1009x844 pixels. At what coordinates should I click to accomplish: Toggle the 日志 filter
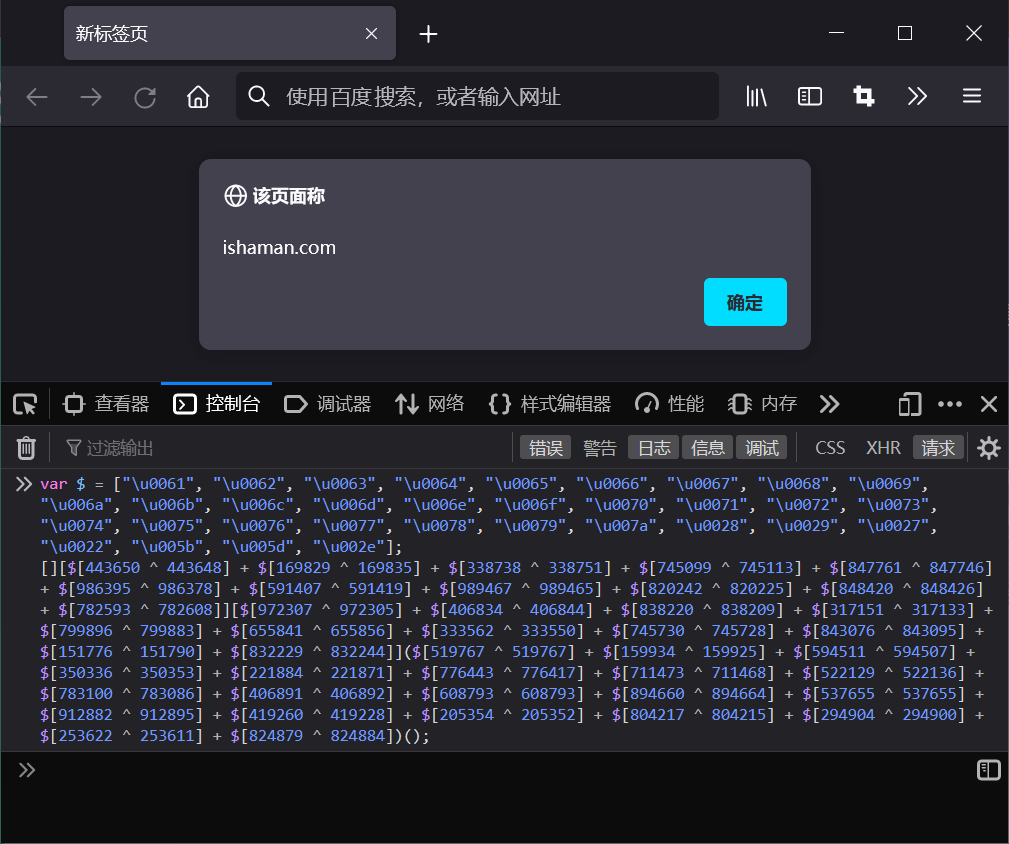tap(654, 448)
